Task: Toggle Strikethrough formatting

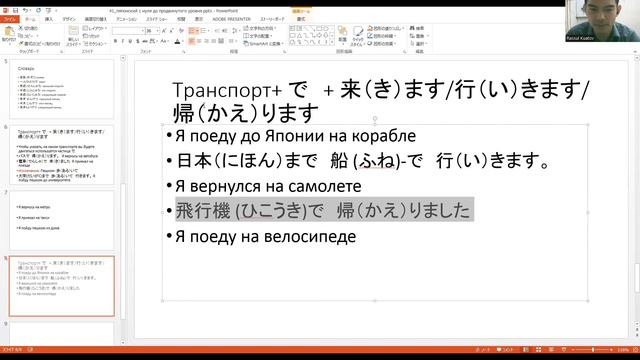Action: pyautogui.click(x=145, y=41)
